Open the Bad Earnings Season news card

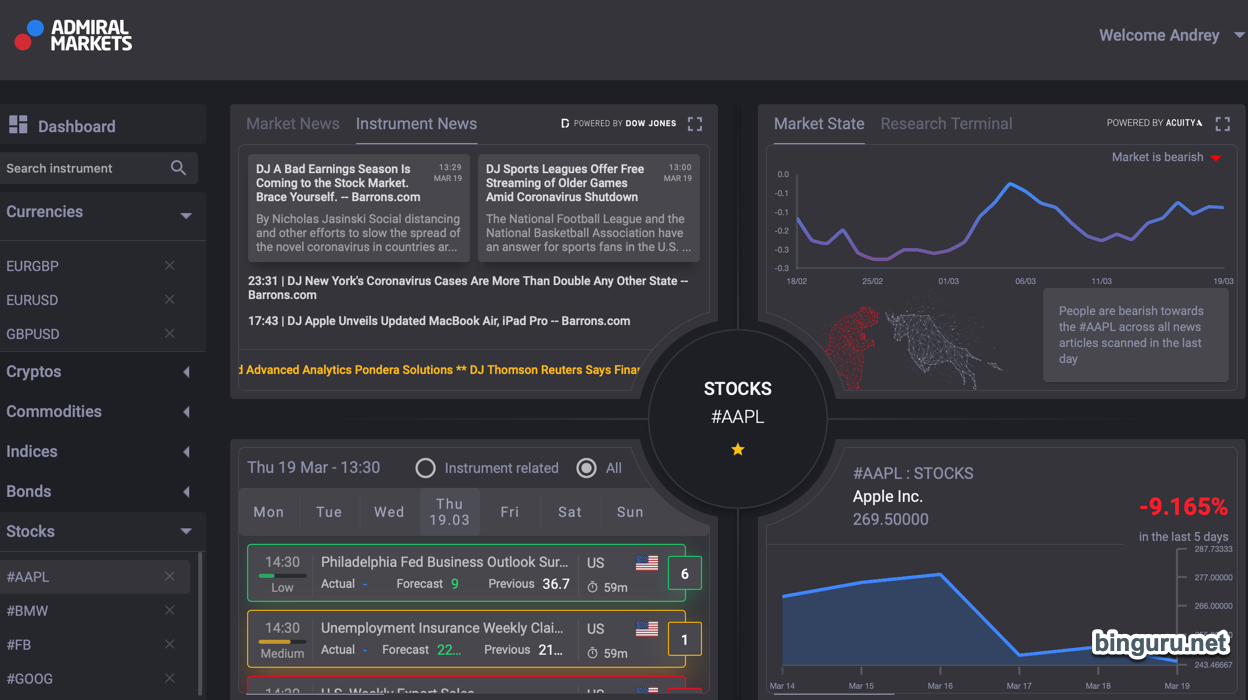pos(359,208)
